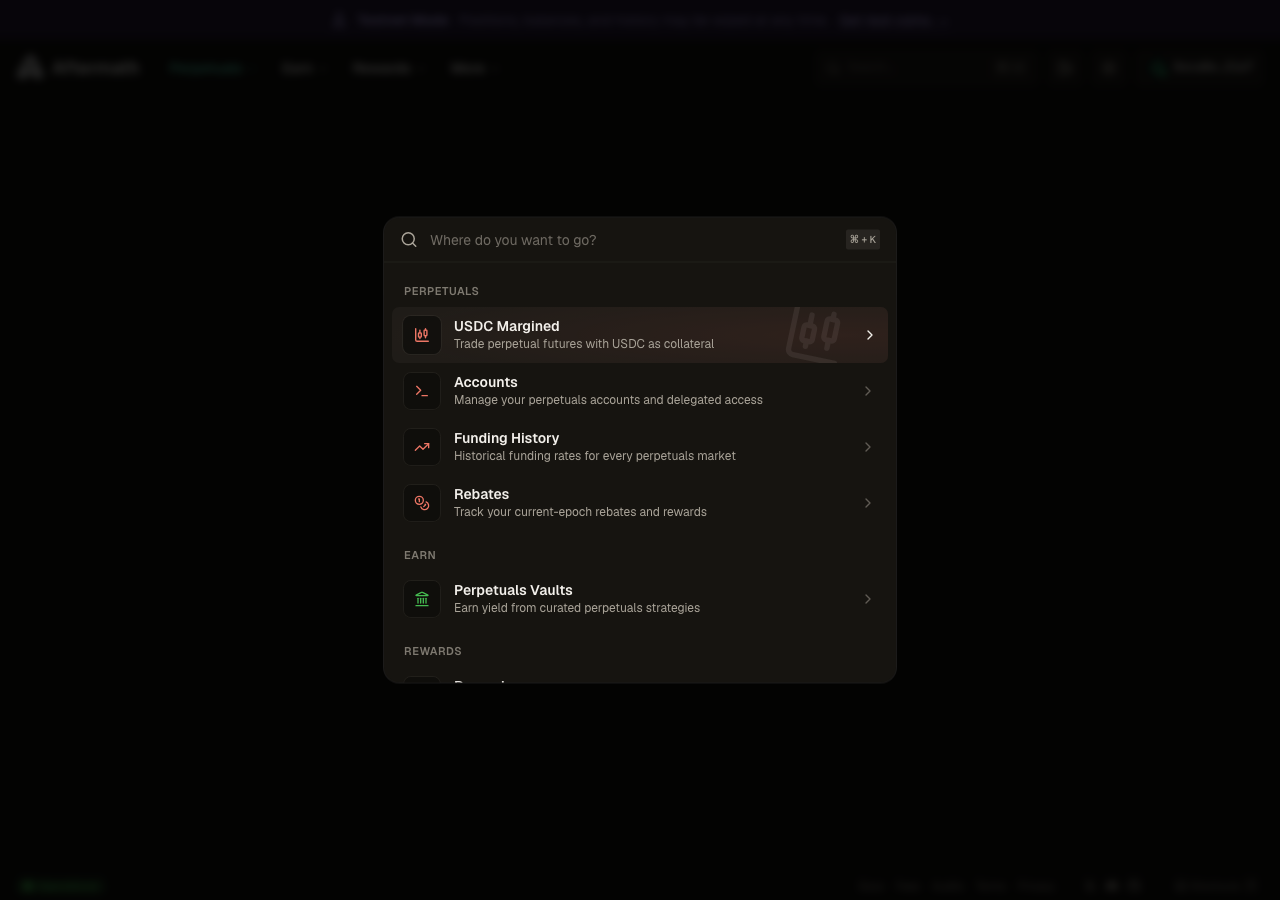
Task: Click chevron beside Rebates entry
Action: coord(868,503)
